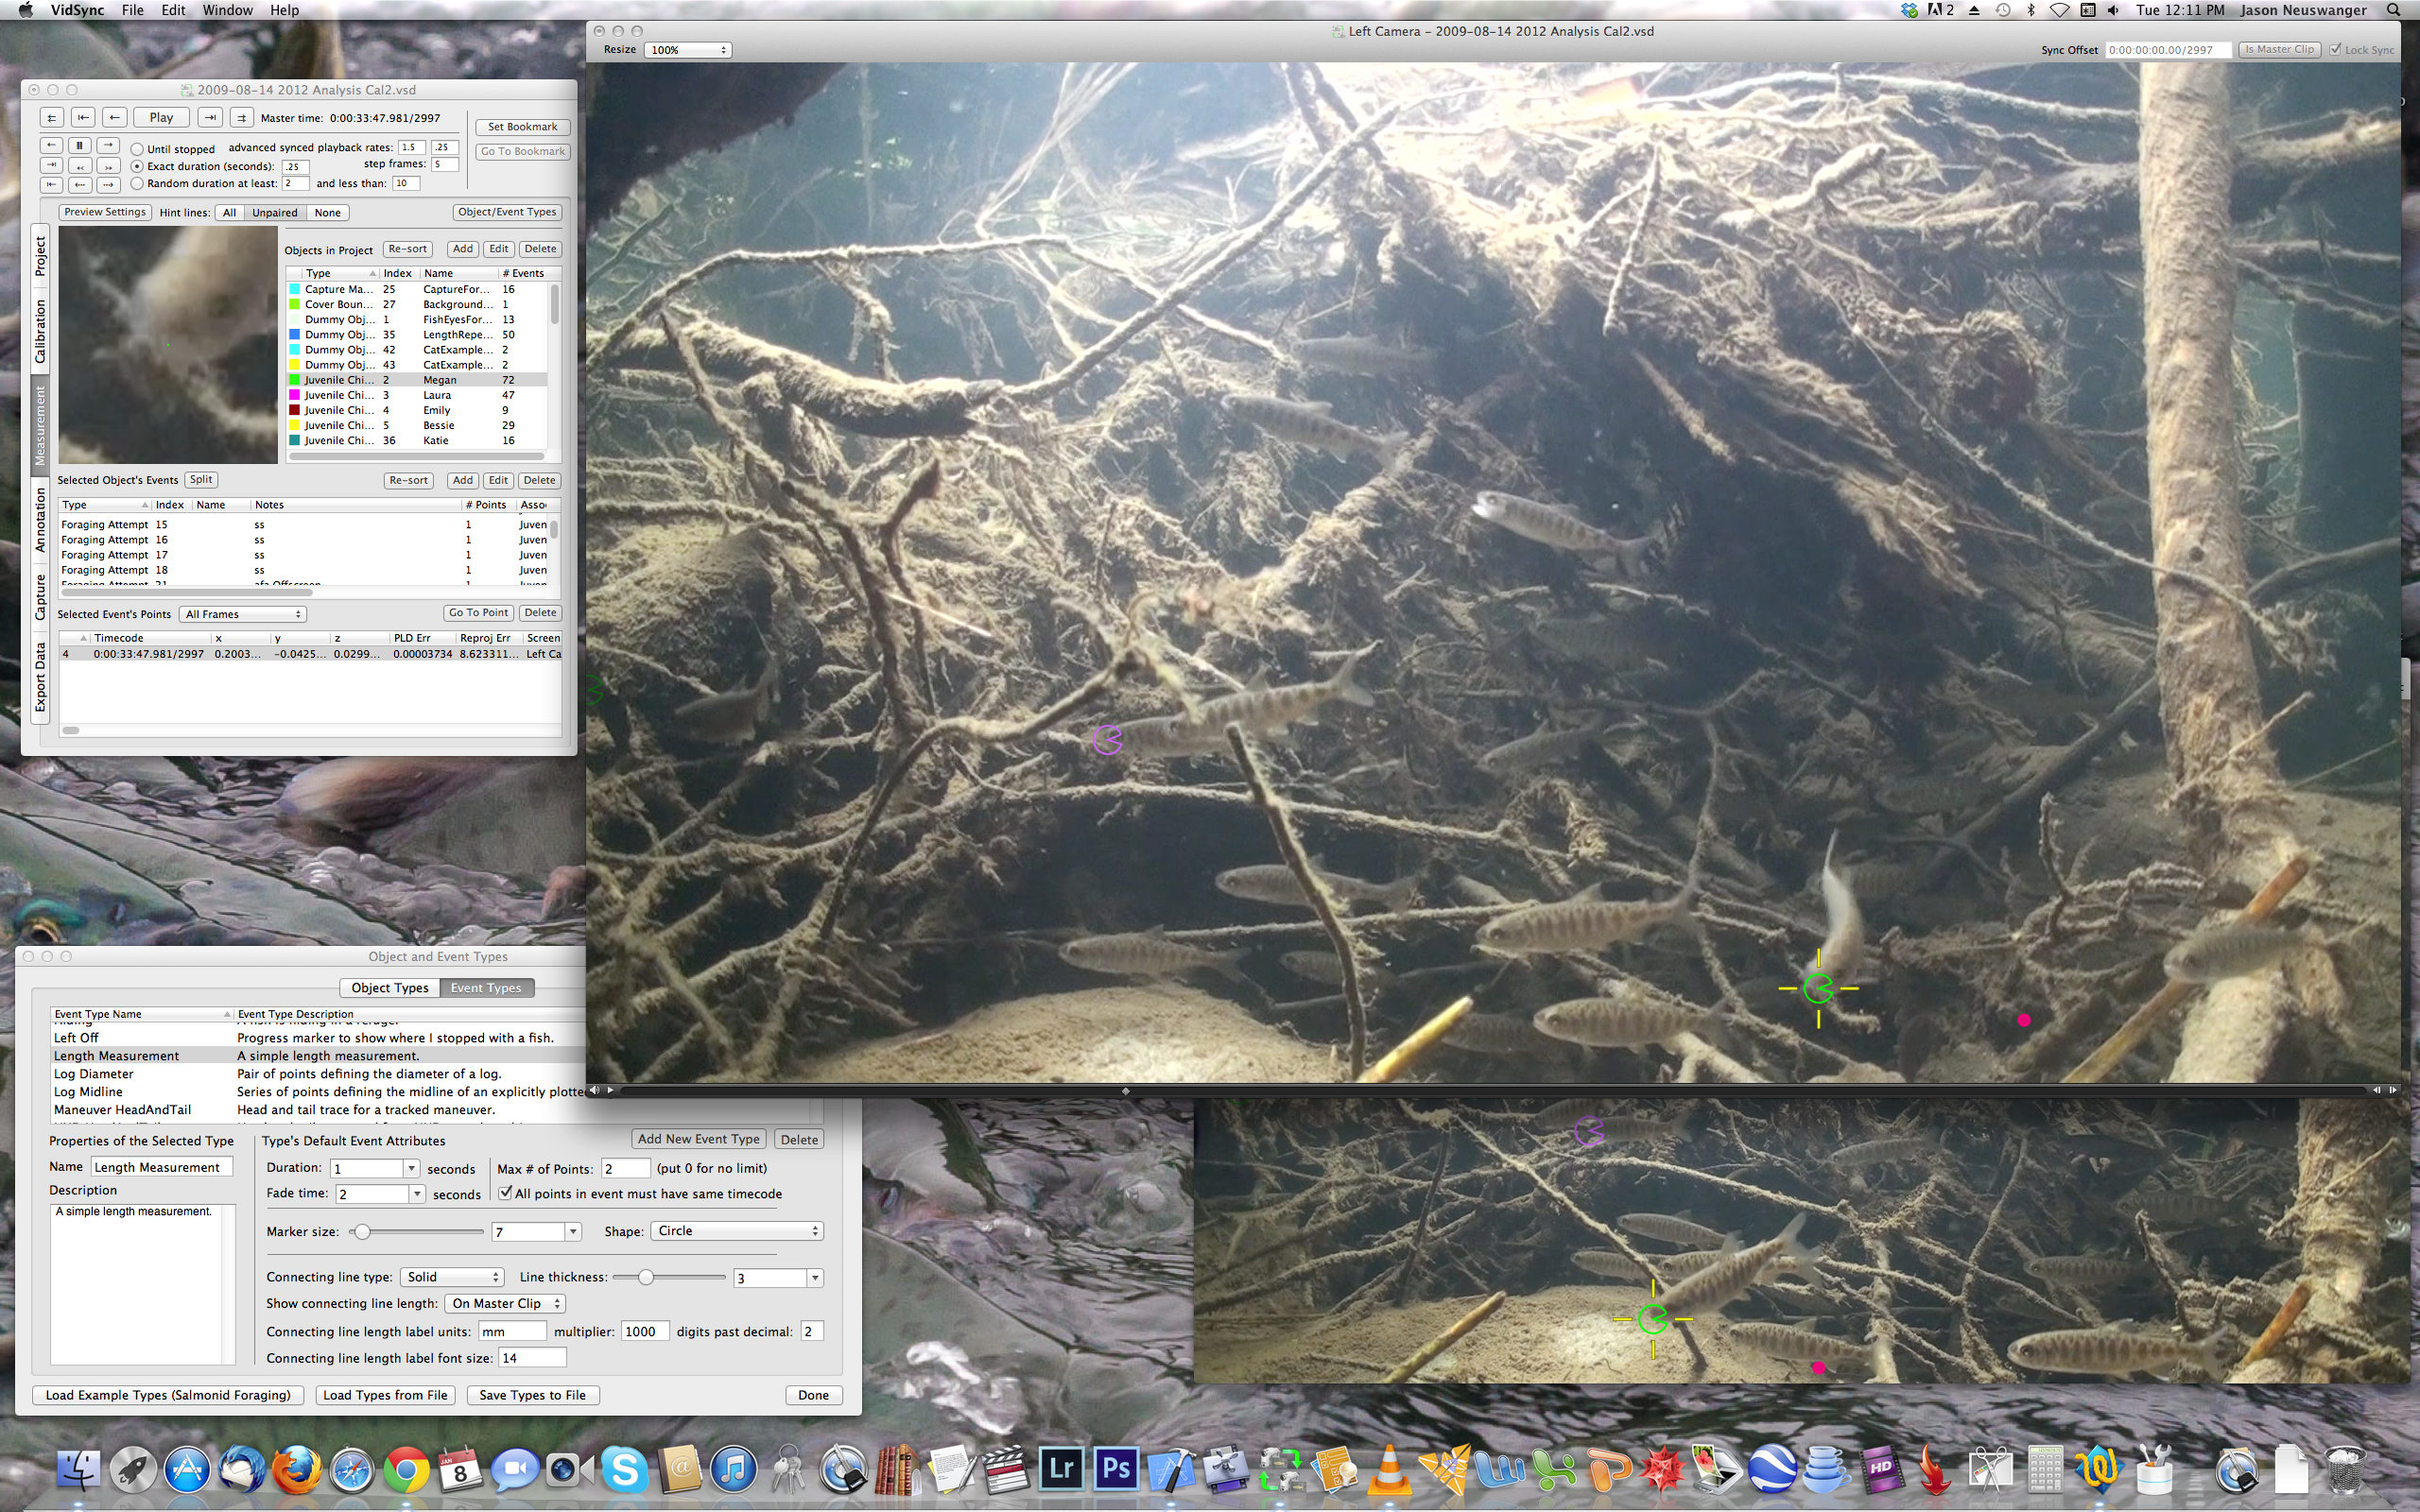Step forward with top-row arrow-to-bar icon
Screen dimensions: 2420x1512
tap(210, 118)
